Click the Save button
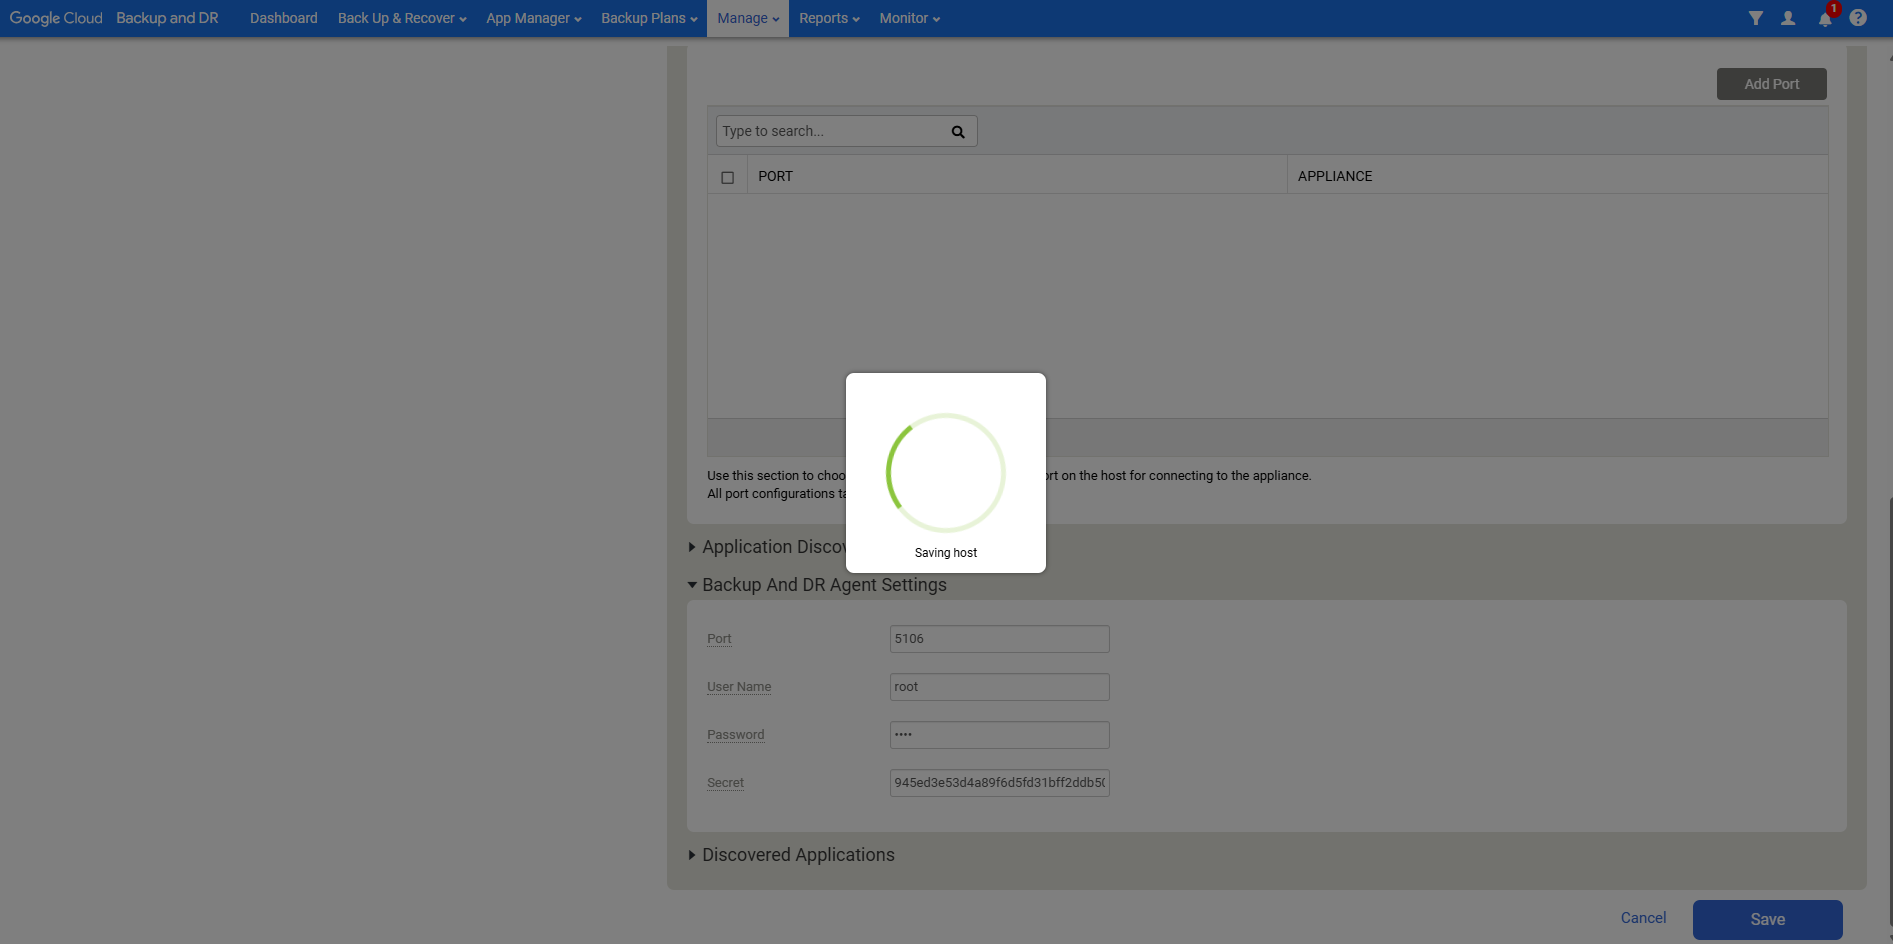The width and height of the screenshot is (1893, 944). pyautogui.click(x=1767, y=919)
